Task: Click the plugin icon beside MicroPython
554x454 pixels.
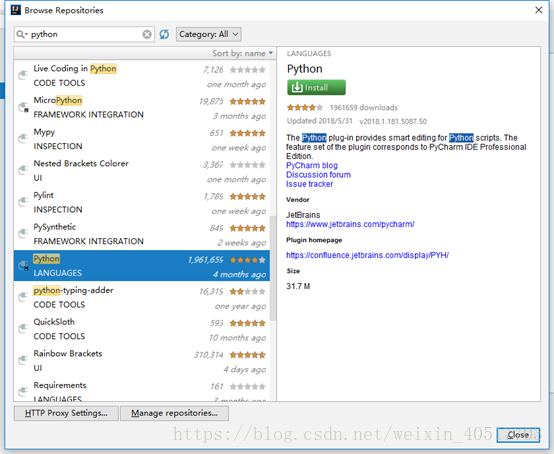Action: 23,107
